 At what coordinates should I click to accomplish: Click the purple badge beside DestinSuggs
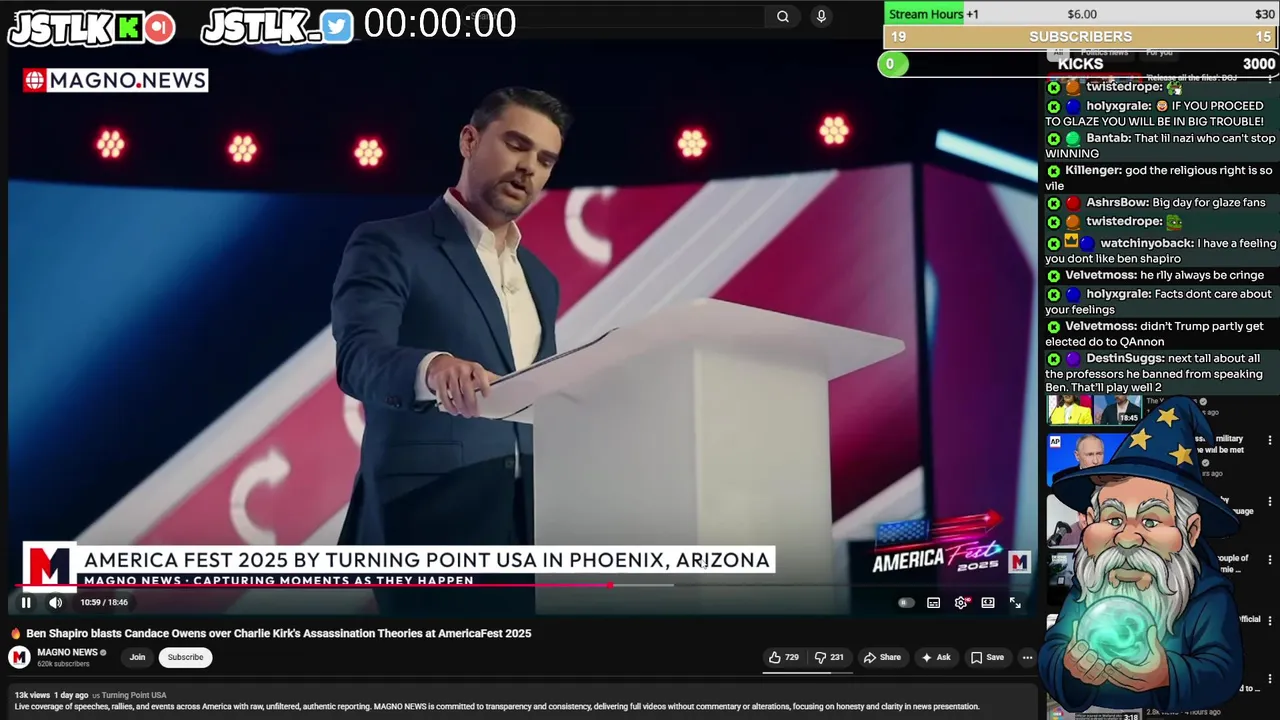coord(1073,359)
